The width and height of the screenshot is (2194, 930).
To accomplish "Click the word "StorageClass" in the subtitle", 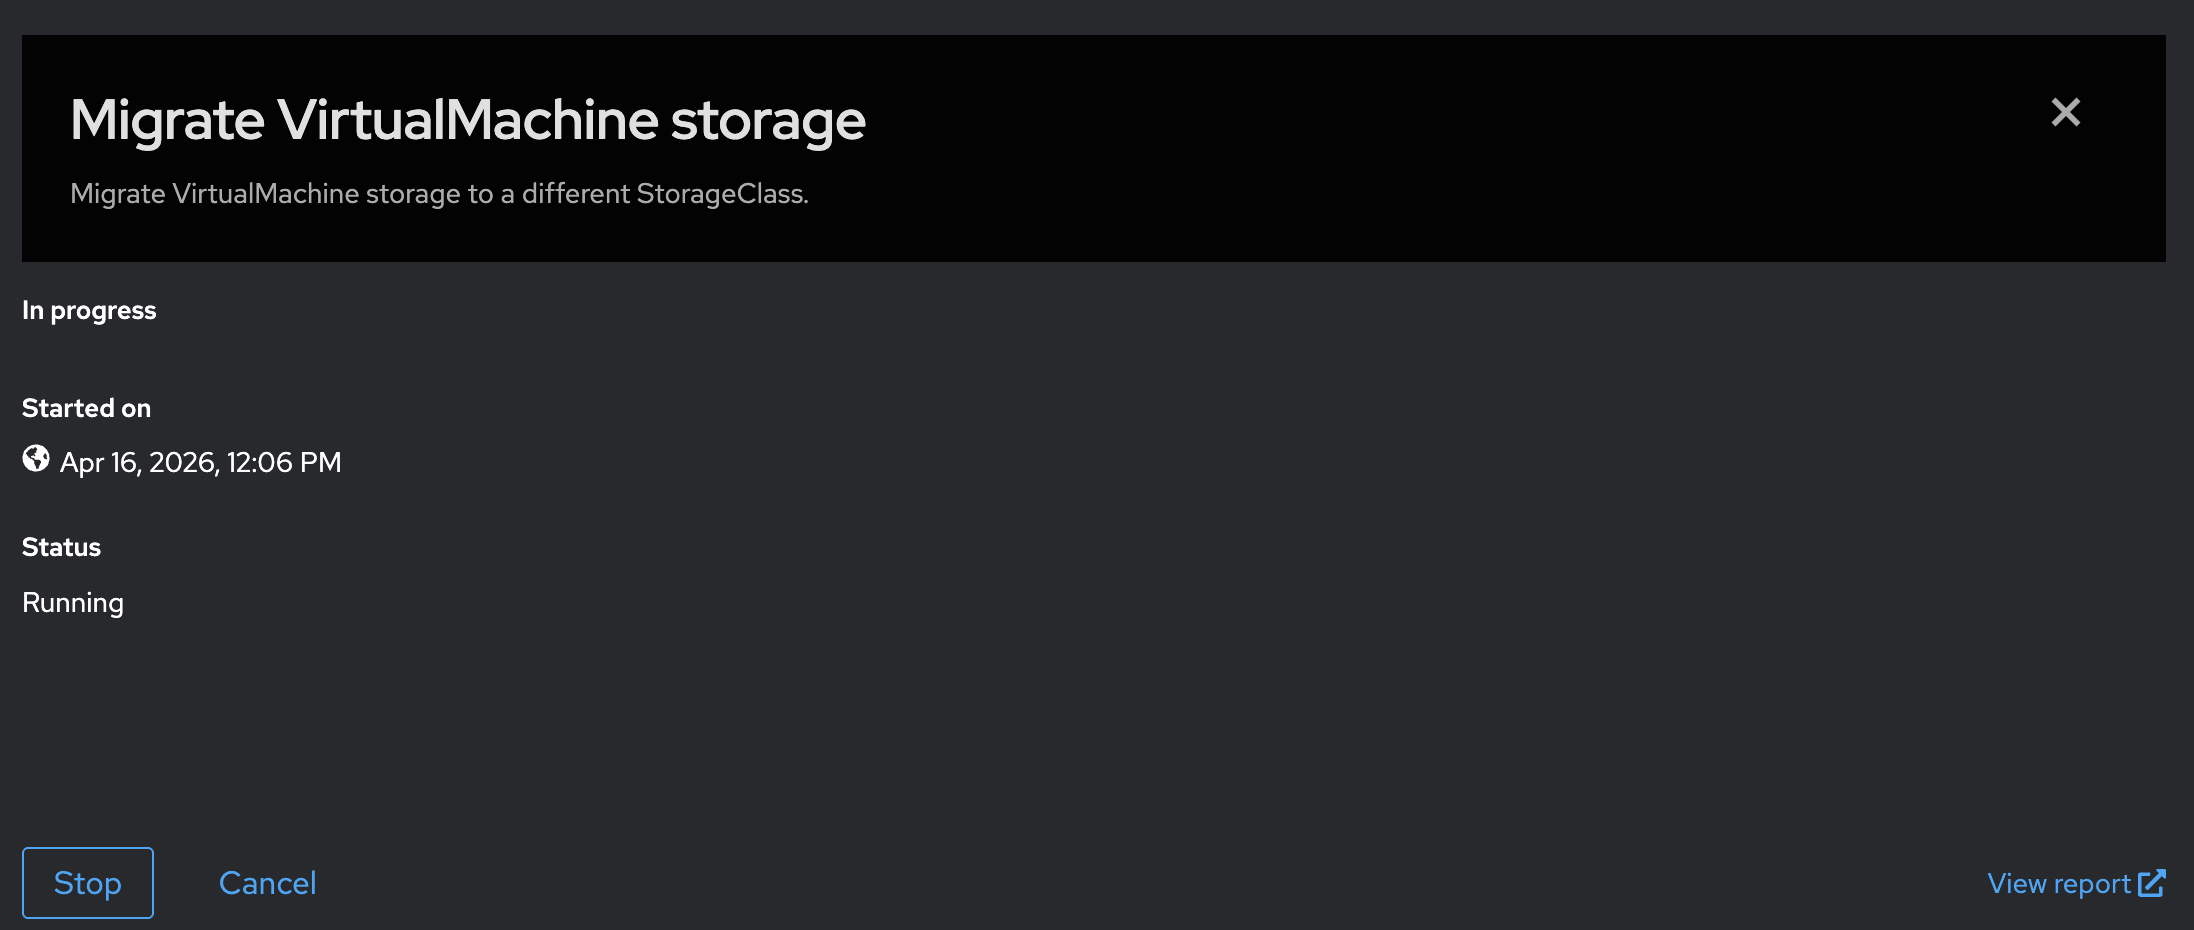I will pos(720,194).
